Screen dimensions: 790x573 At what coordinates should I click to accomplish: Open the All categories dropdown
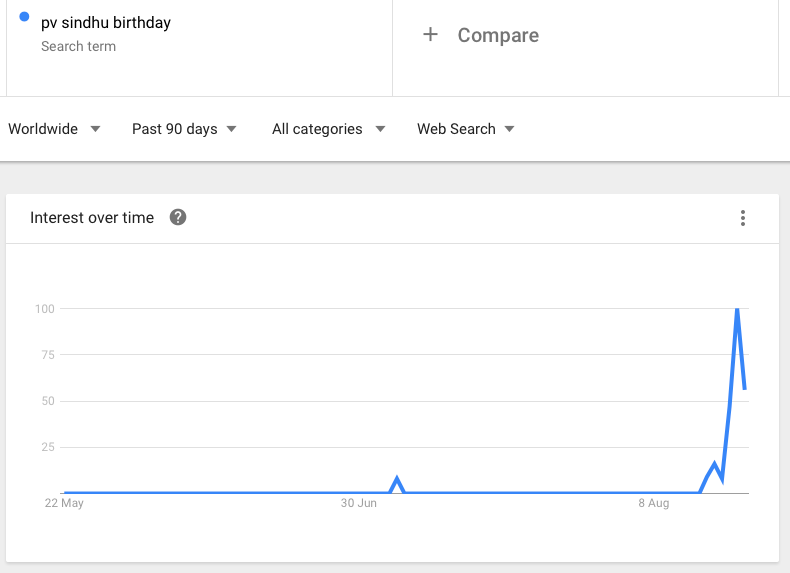pyautogui.click(x=329, y=129)
